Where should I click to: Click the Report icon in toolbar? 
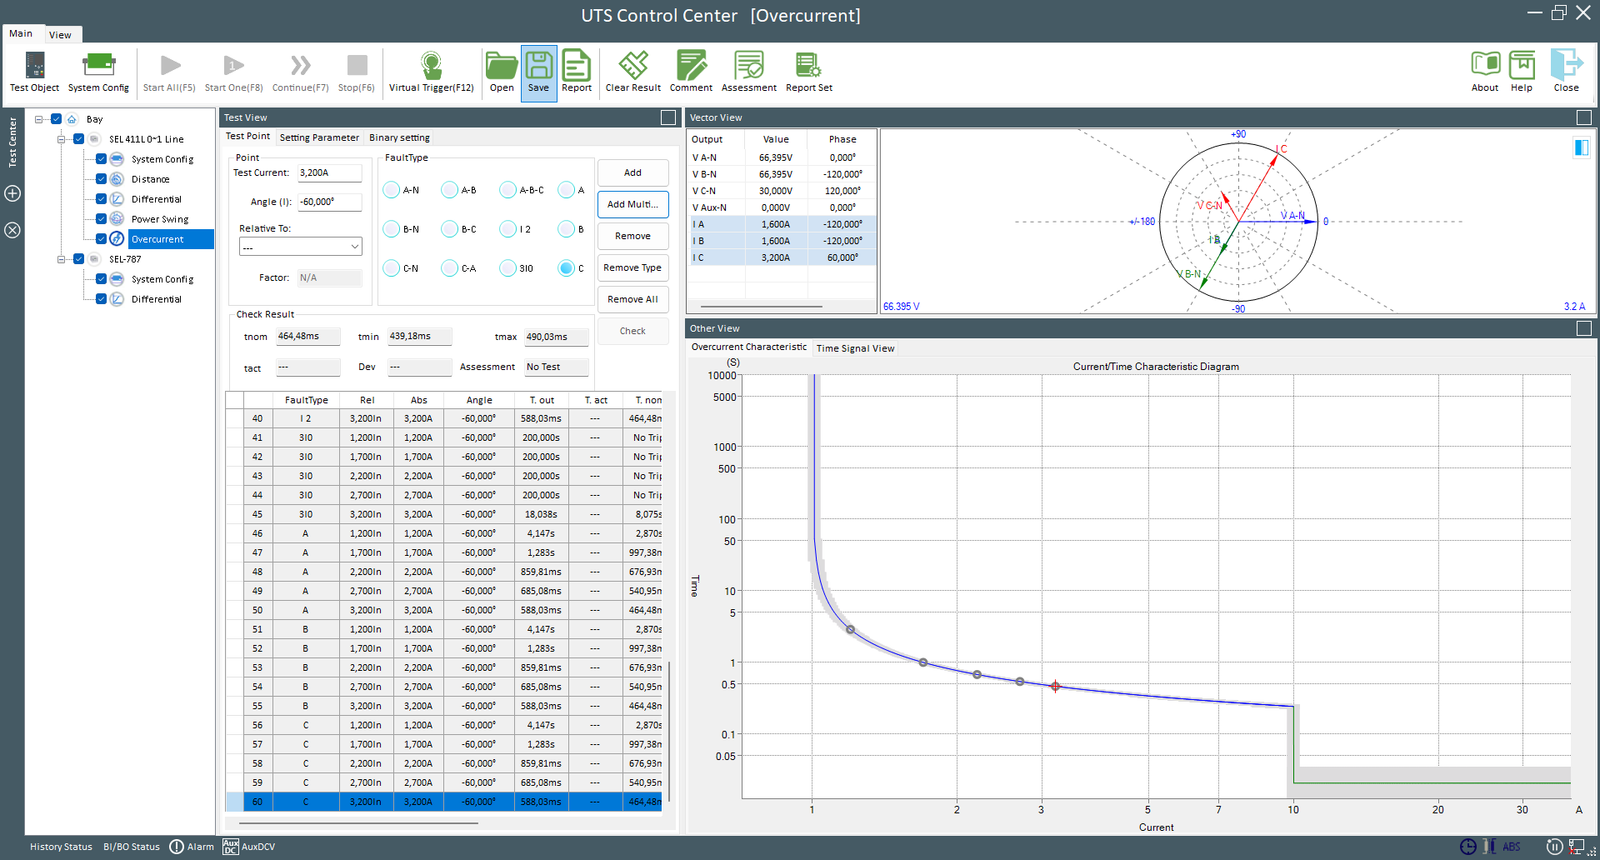(576, 66)
